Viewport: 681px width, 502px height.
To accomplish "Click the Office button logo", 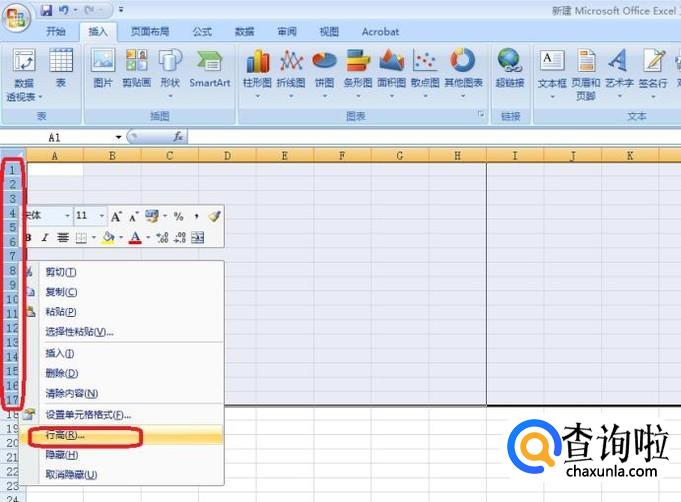I will point(16,18).
